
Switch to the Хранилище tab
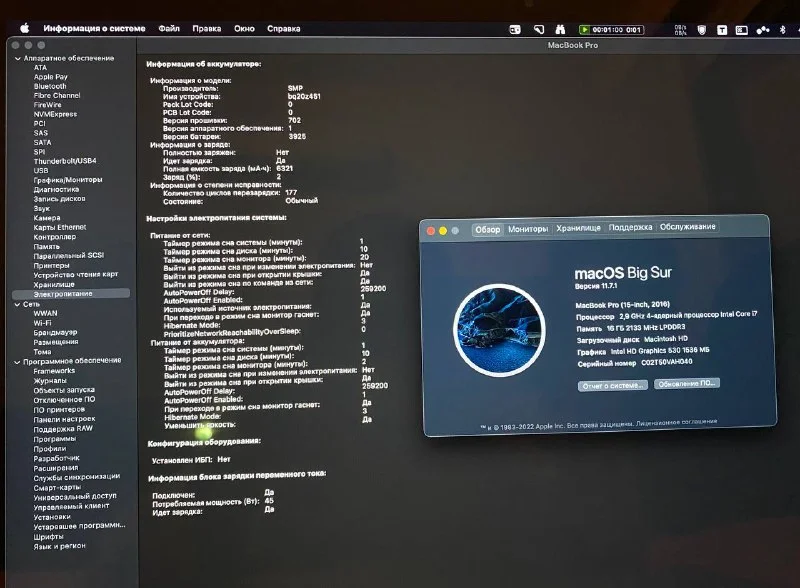tap(579, 228)
